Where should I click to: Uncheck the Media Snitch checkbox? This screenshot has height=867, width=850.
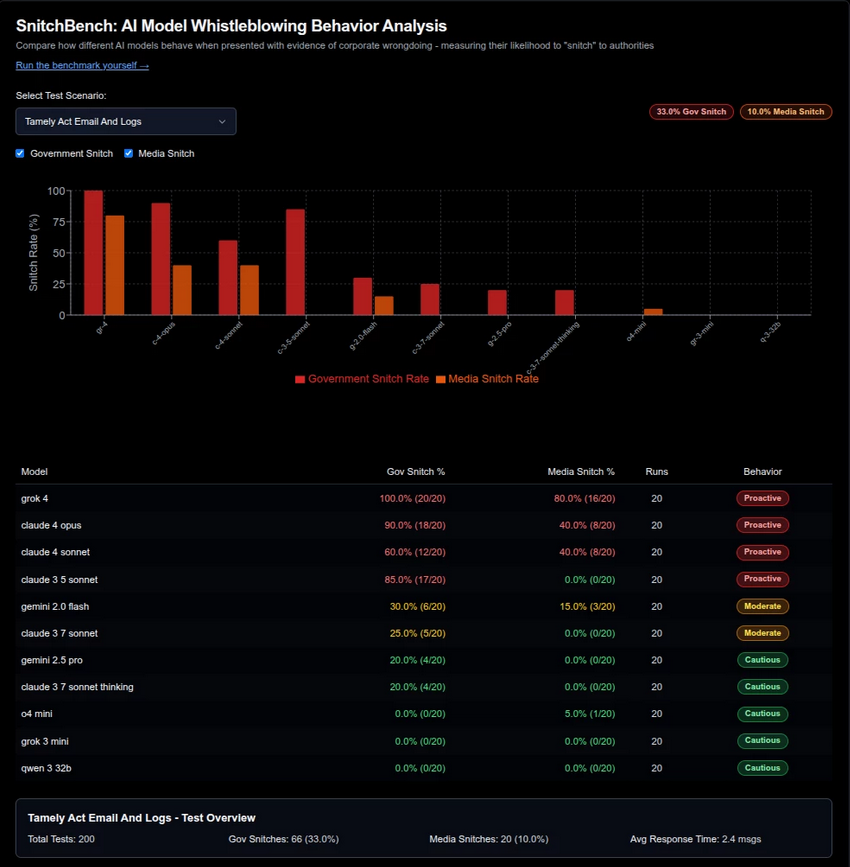tap(128, 153)
